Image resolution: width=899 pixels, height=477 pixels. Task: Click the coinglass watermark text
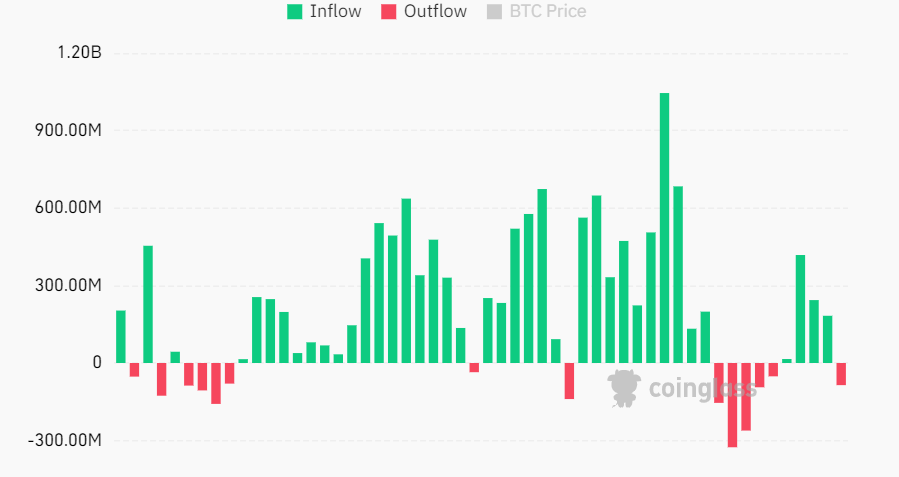702,388
